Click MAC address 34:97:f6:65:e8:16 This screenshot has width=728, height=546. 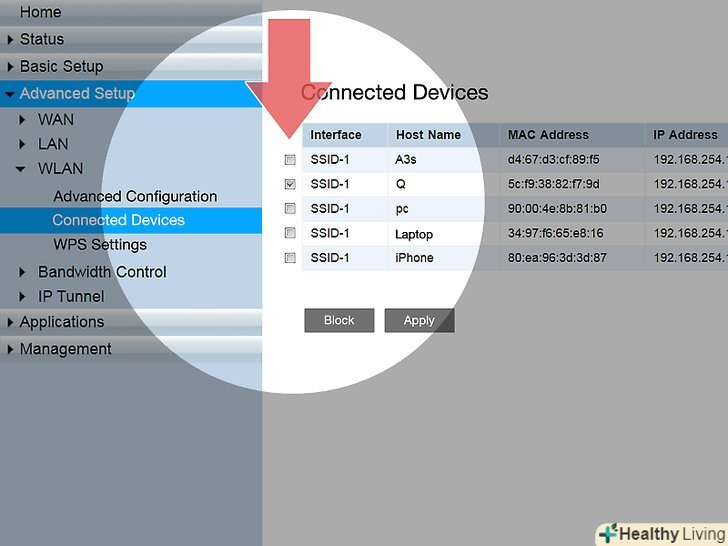pyautogui.click(x=555, y=233)
